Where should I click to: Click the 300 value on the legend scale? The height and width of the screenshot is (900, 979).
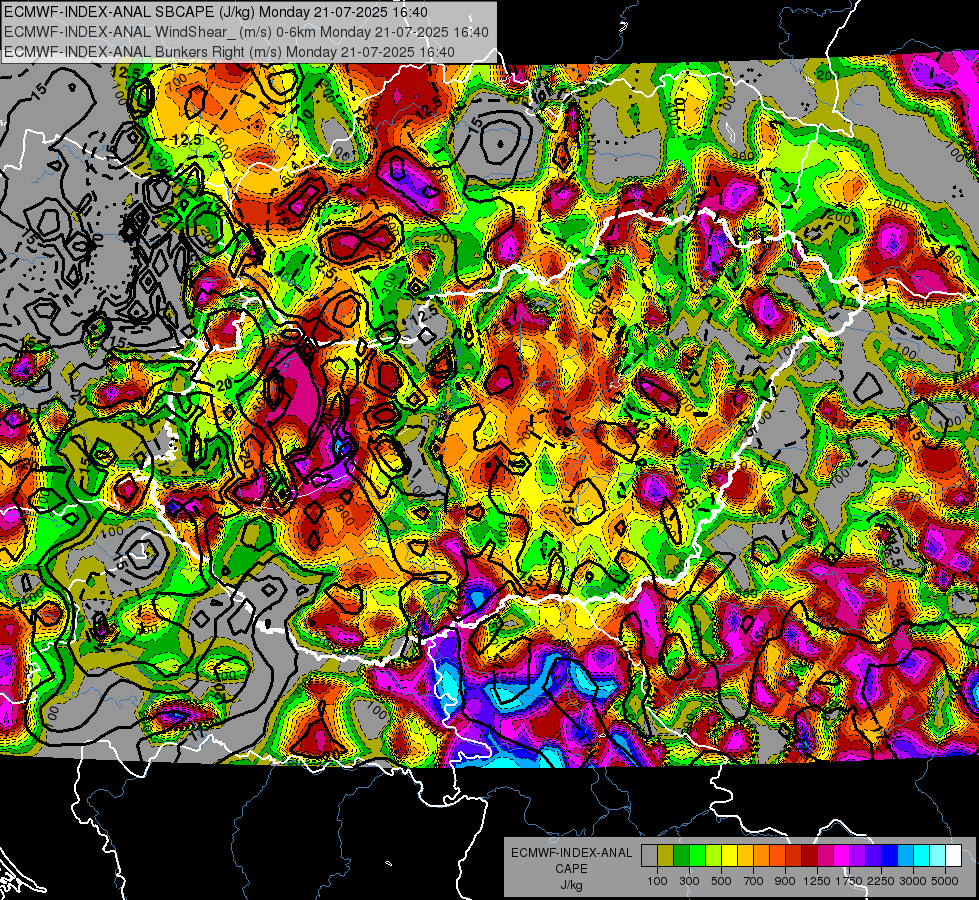coord(689,881)
